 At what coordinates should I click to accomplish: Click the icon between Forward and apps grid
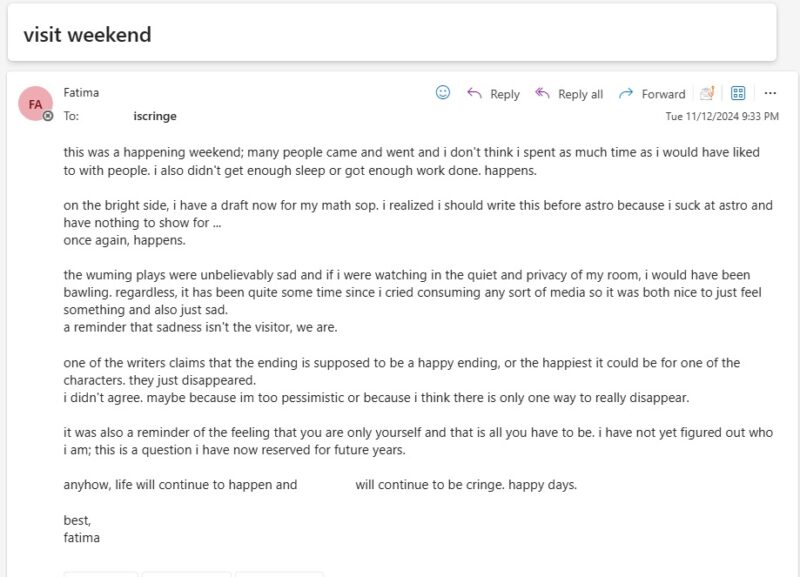click(x=708, y=93)
